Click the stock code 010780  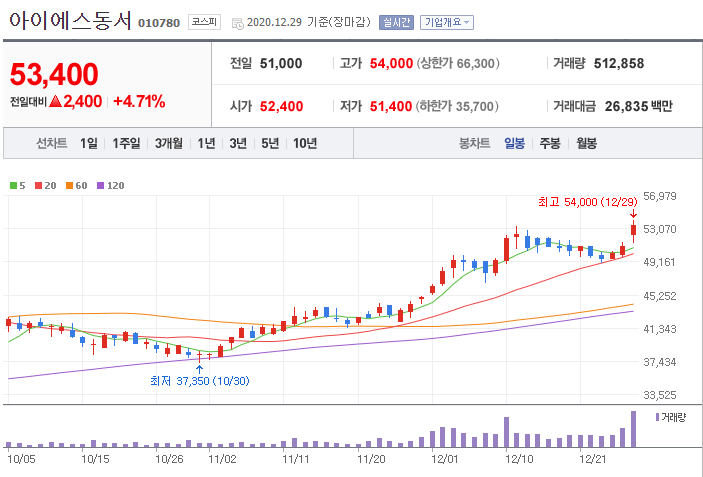[x=159, y=23]
